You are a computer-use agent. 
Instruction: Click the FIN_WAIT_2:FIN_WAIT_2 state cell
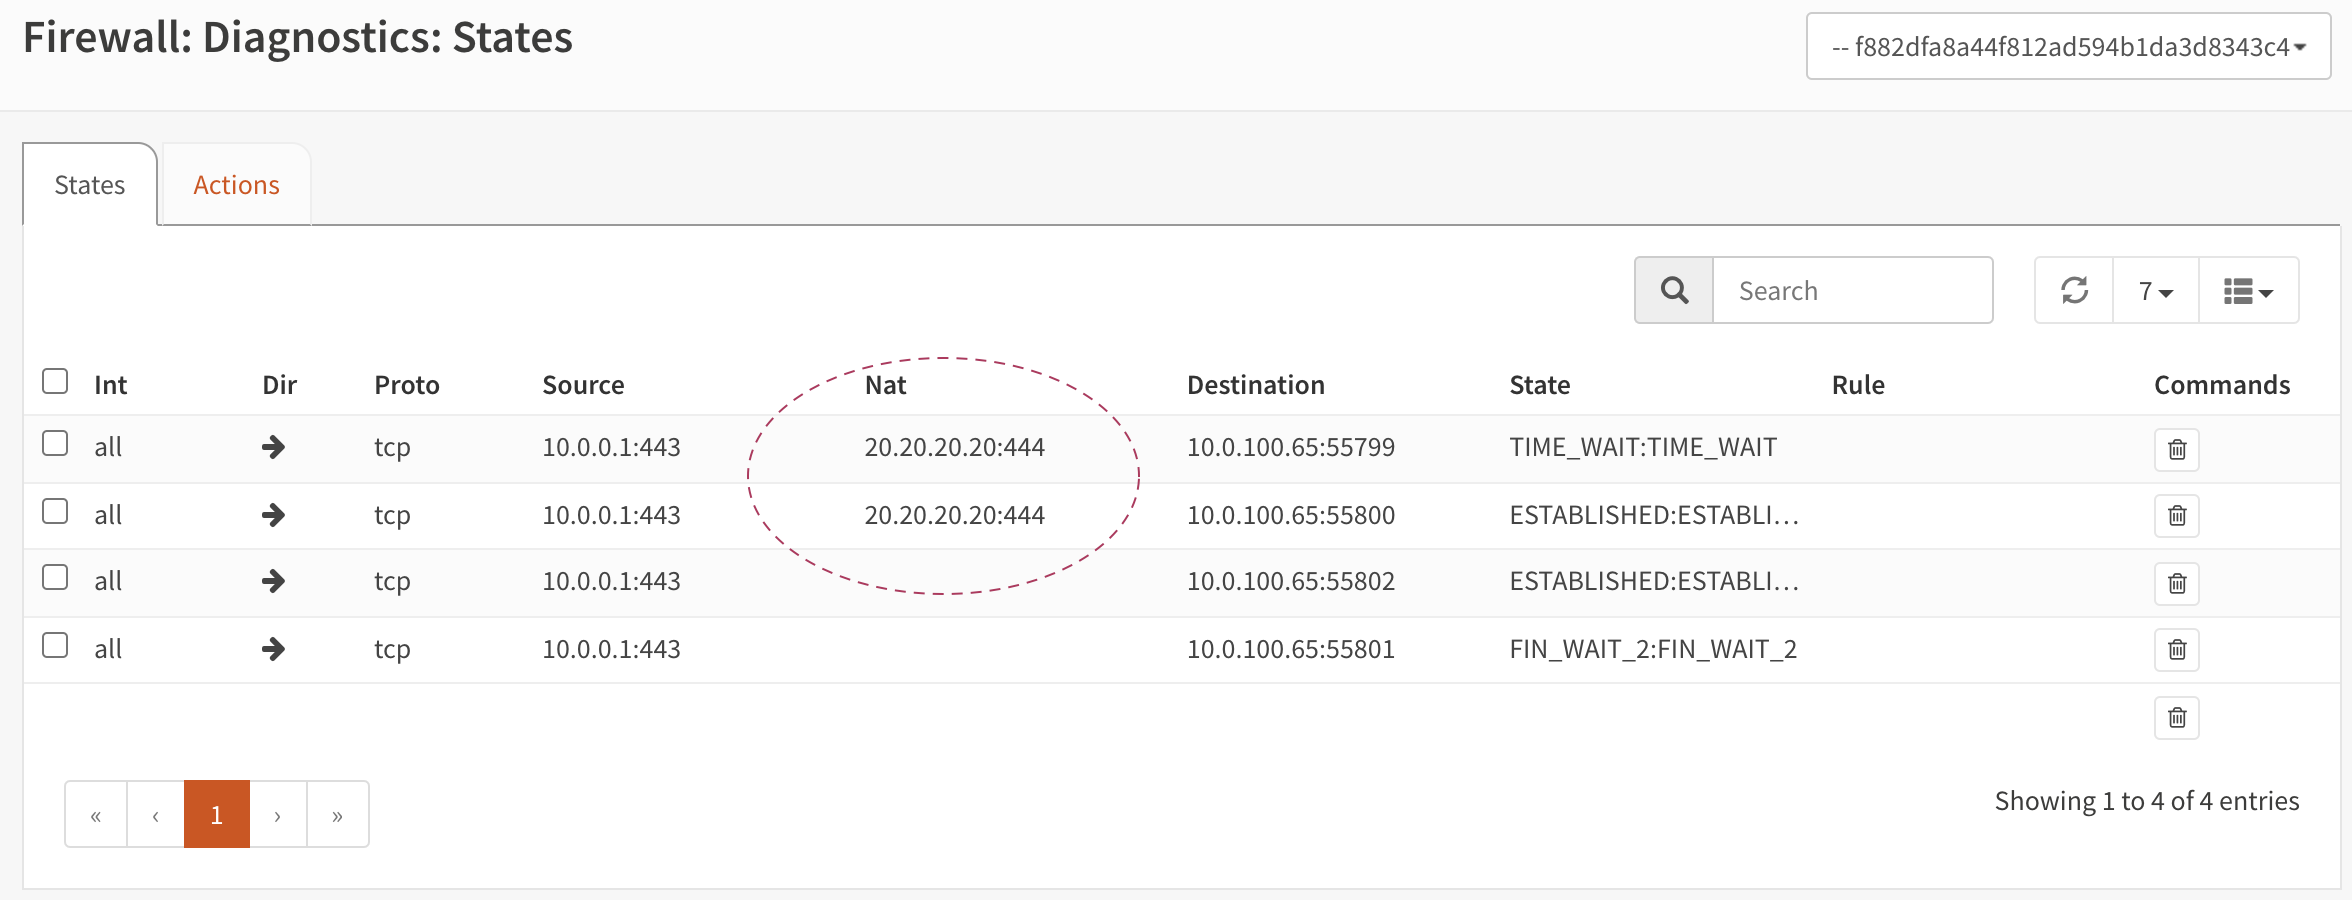[x=1653, y=649]
